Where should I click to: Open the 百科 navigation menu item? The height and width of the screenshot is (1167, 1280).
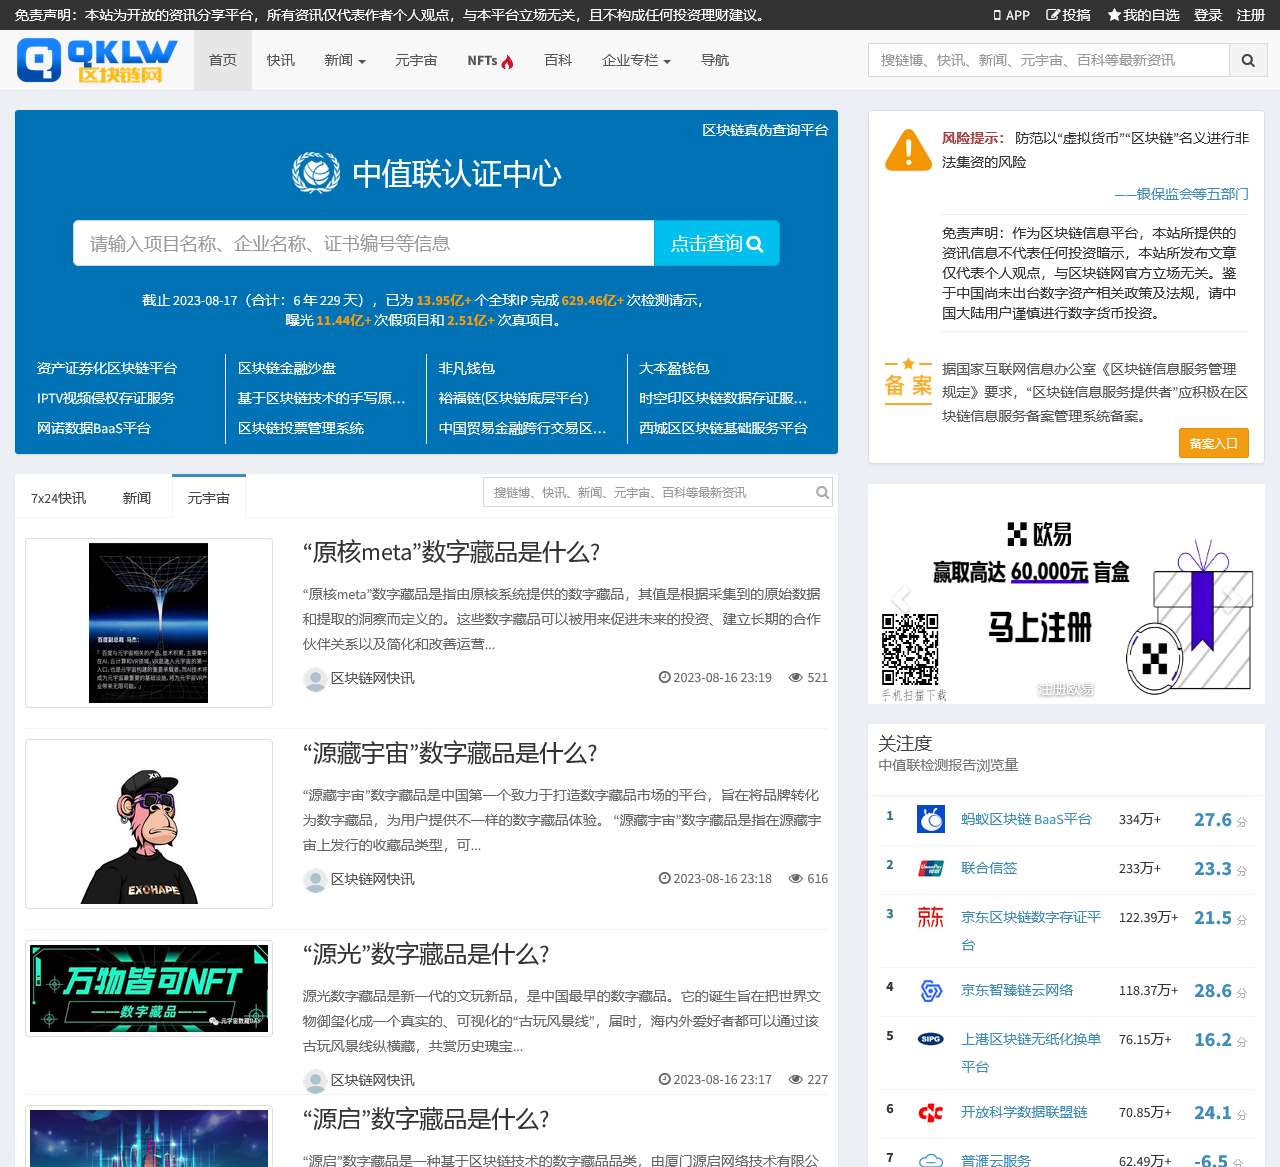557,60
